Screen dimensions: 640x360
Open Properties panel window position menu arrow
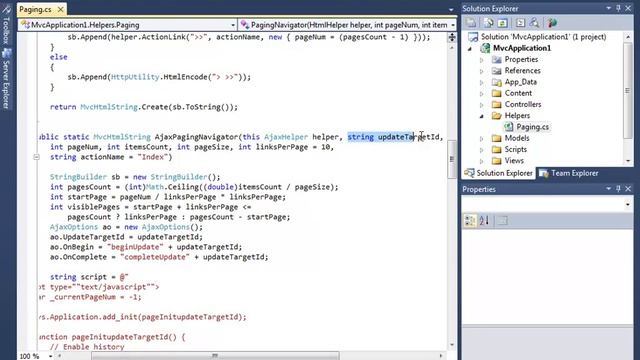click(x=608, y=189)
